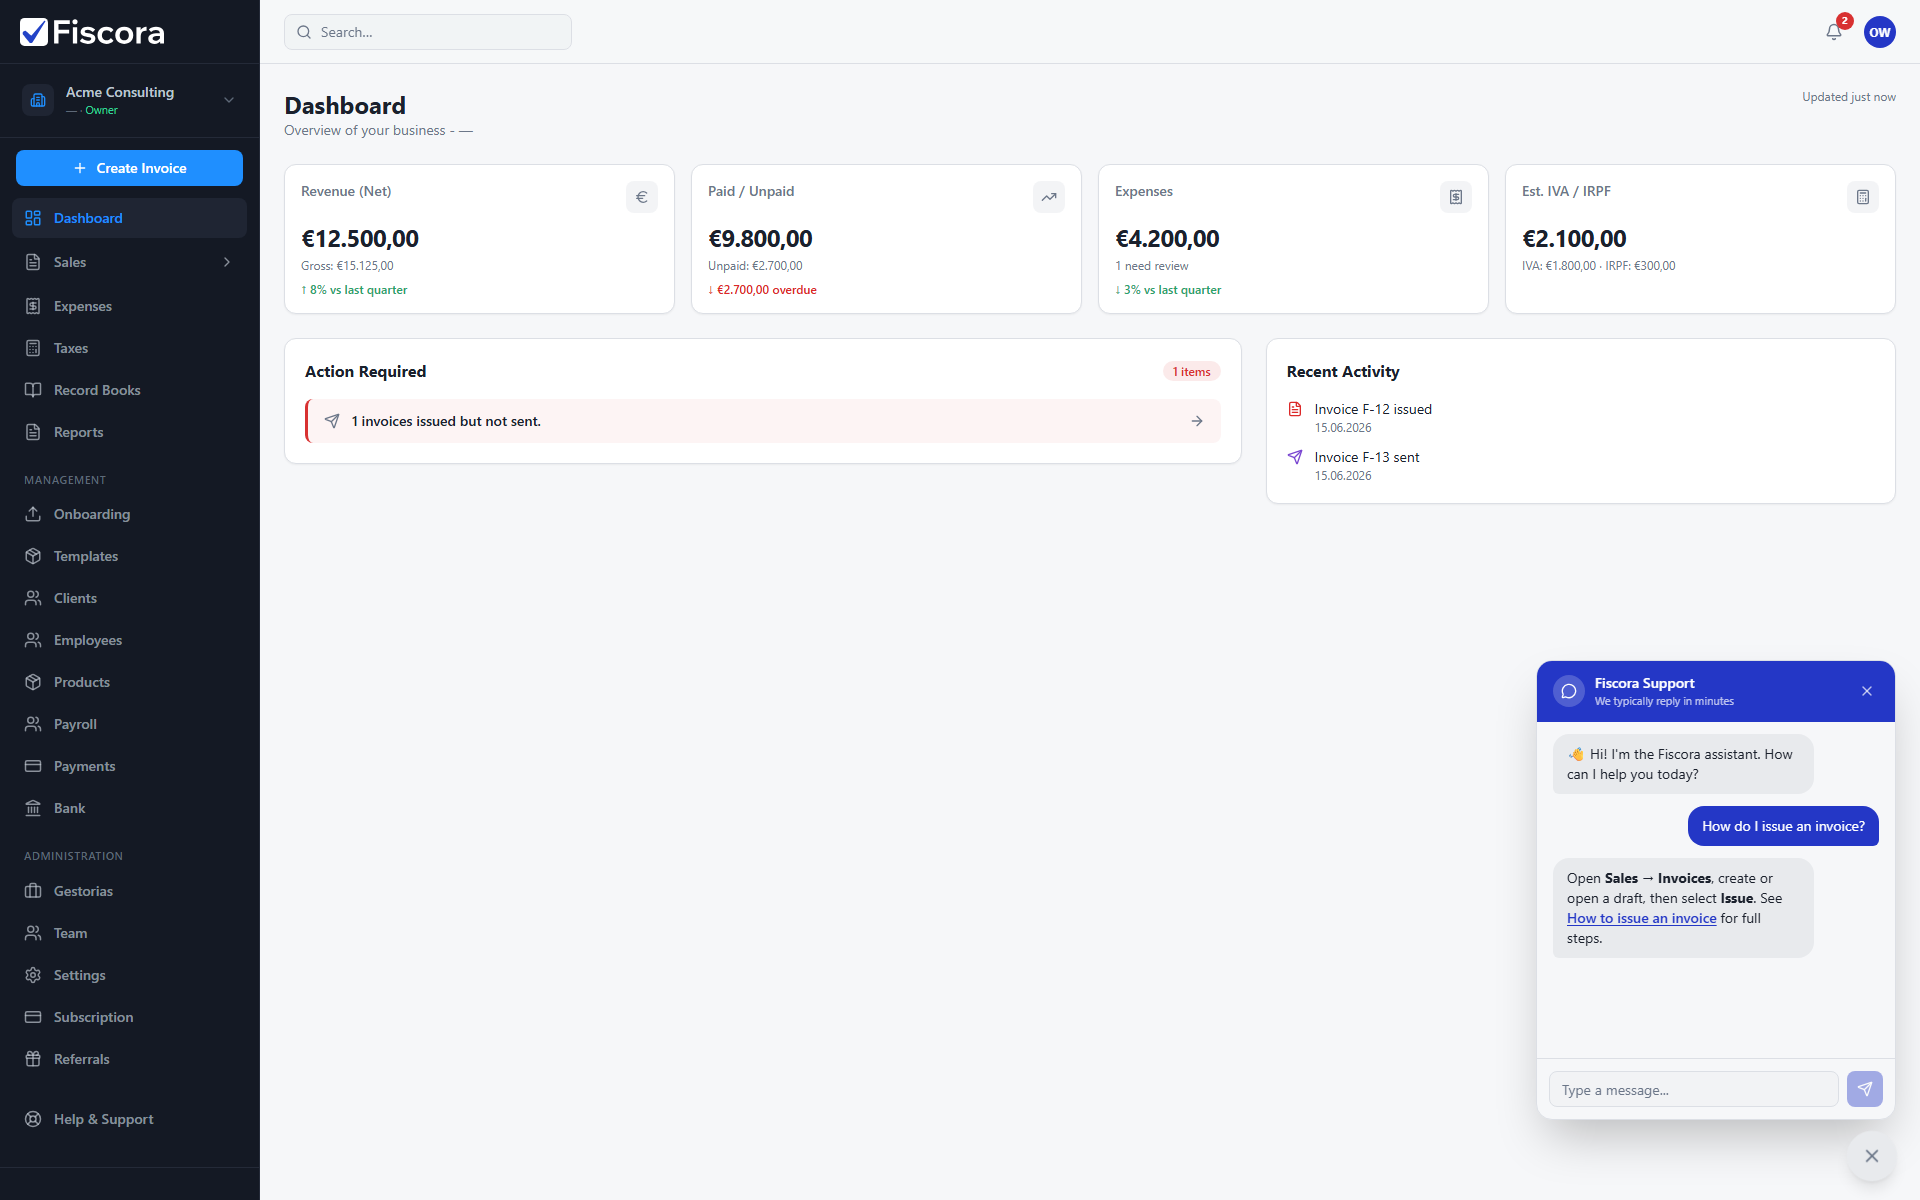Click the receipt icon on Expenses card
The width and height of the screenshot is (1920, 1200).
click(1456, 197)
